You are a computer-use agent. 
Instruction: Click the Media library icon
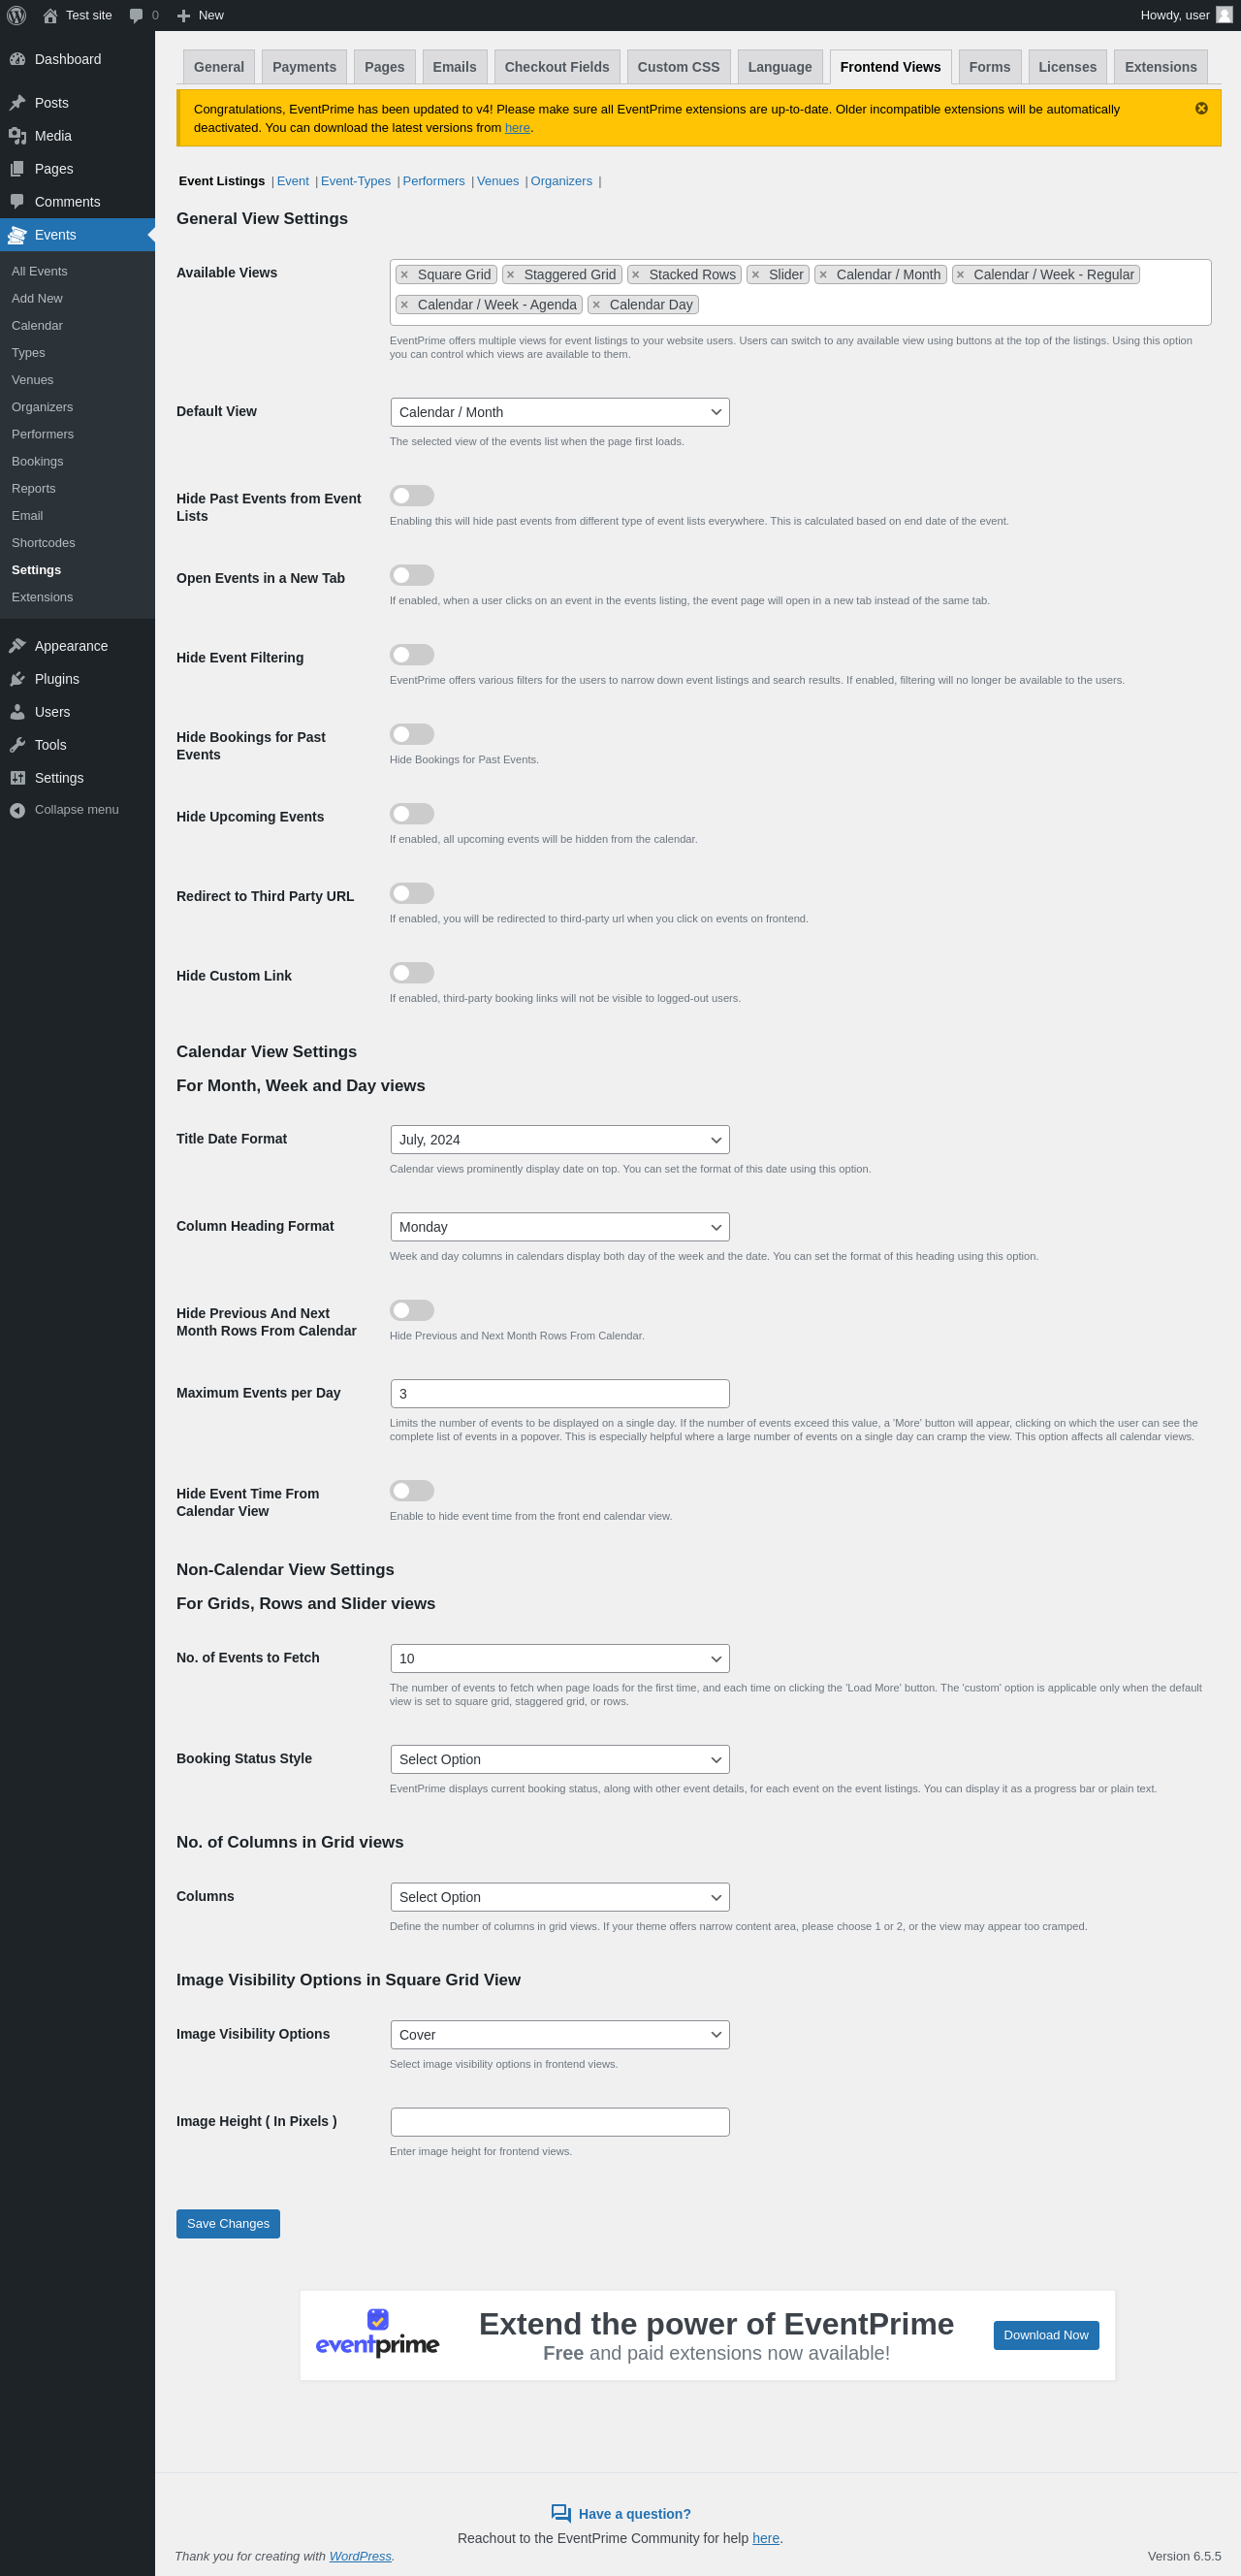[x=17, y=136]
